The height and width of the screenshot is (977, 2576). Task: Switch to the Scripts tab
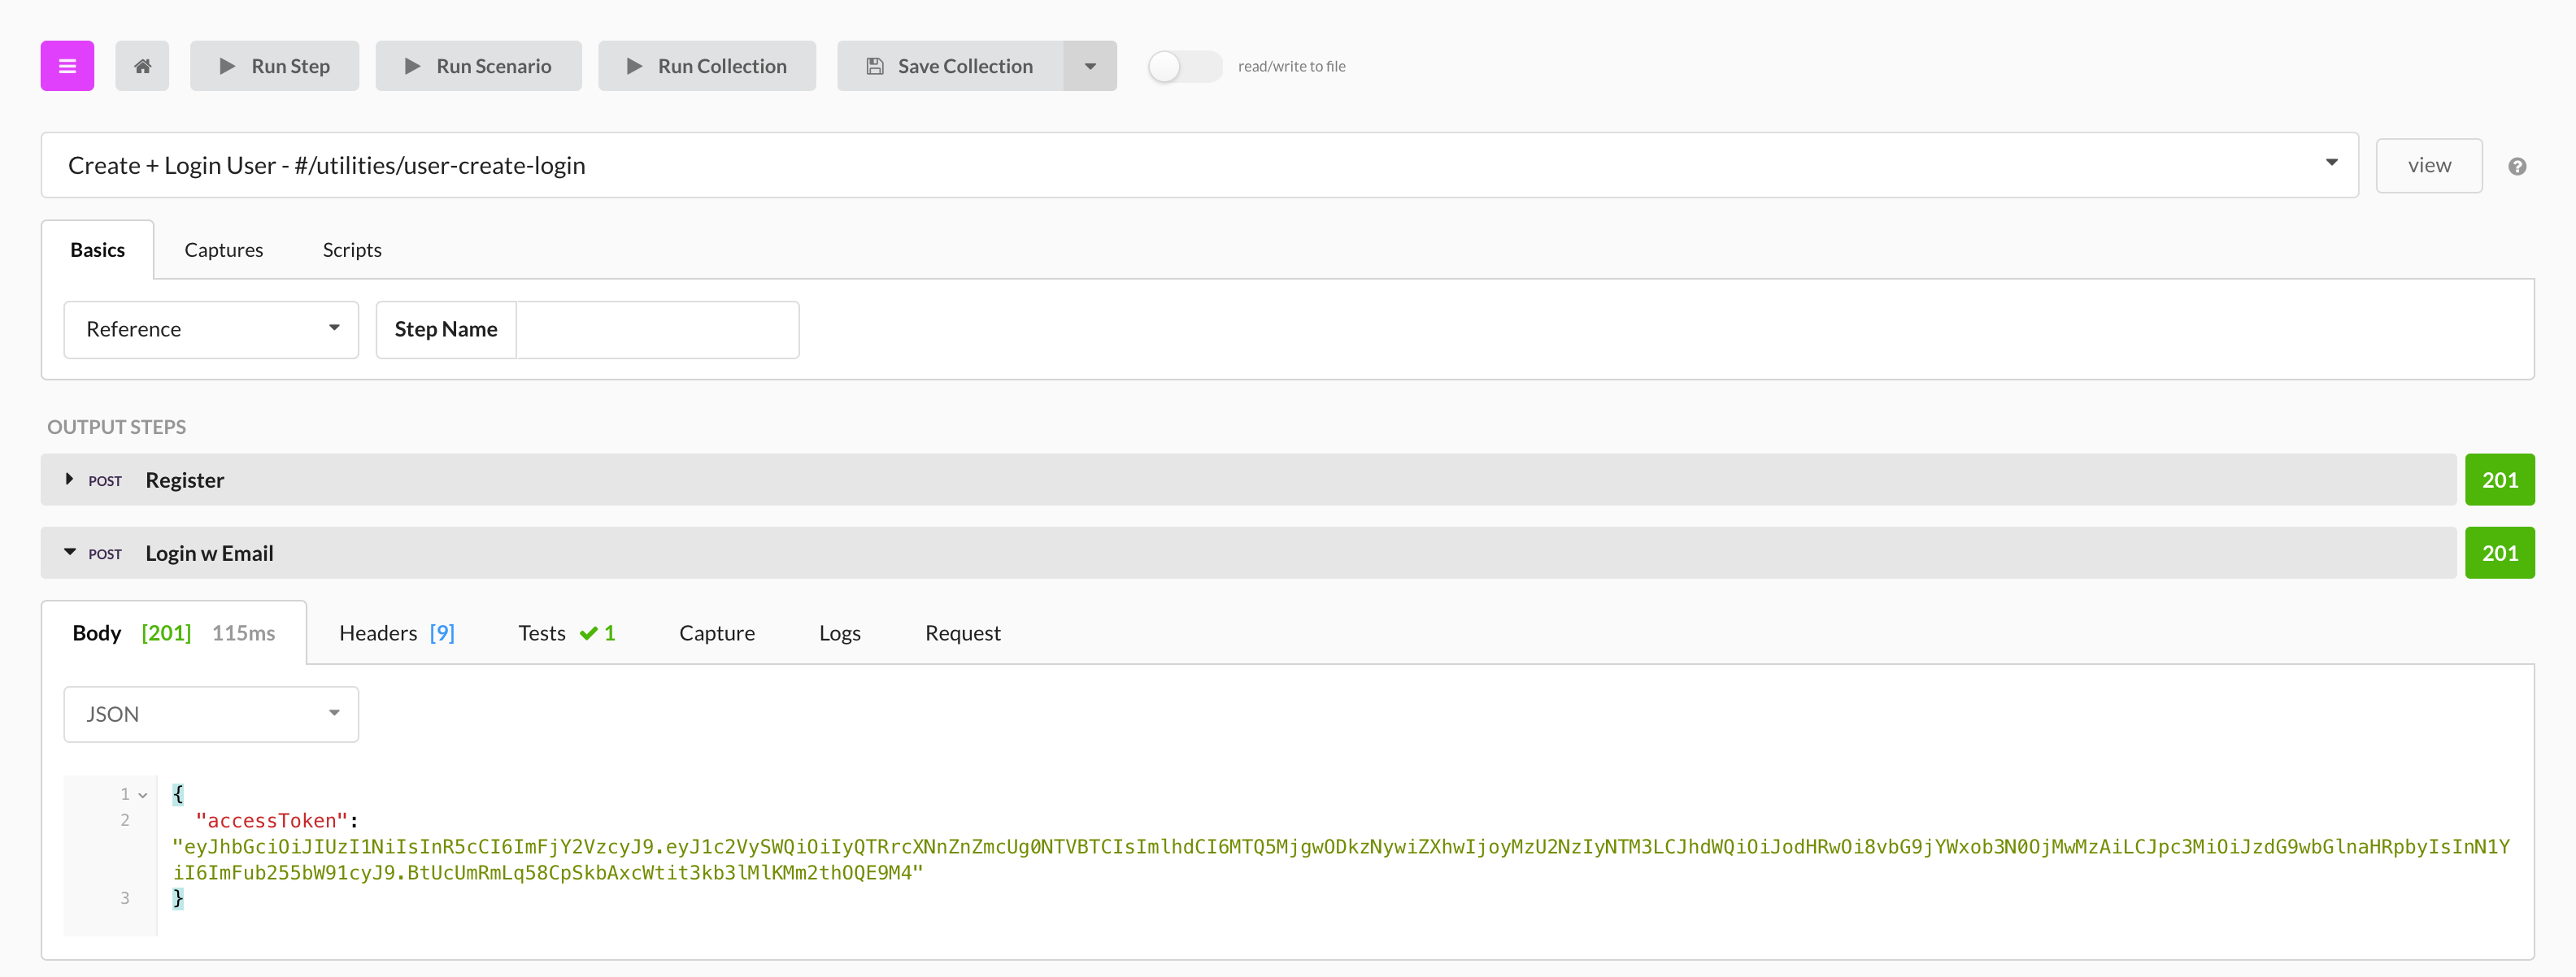tap(351, 250)
